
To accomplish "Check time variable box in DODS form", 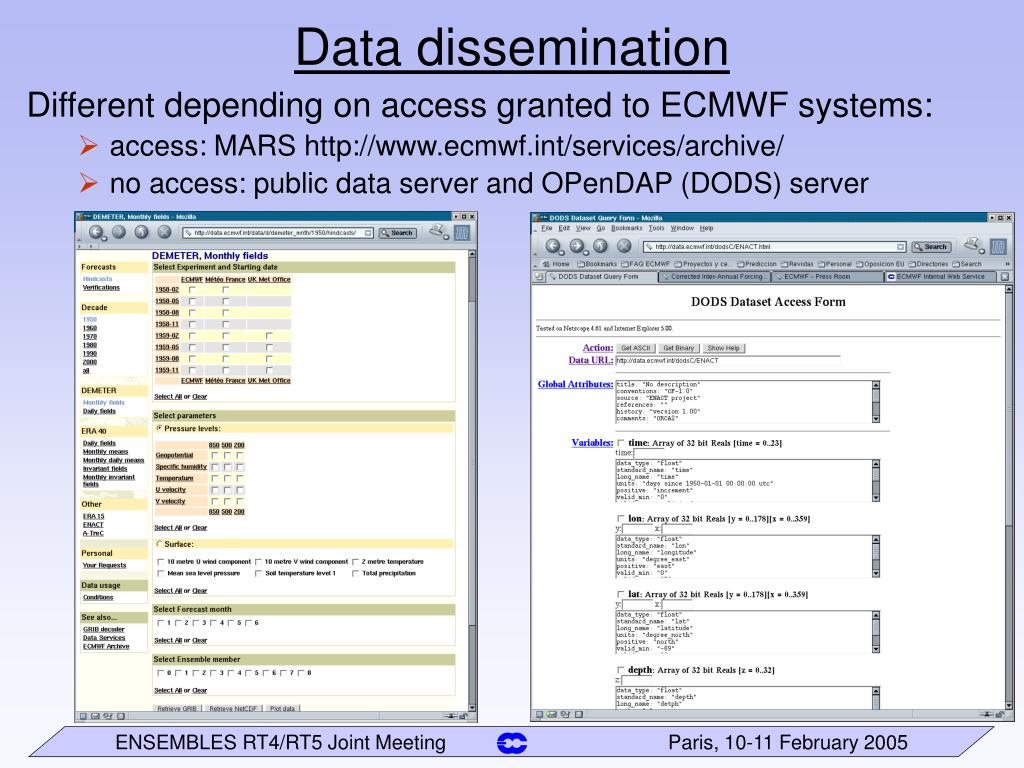I will pyautogui.click(x=620, y=443).
